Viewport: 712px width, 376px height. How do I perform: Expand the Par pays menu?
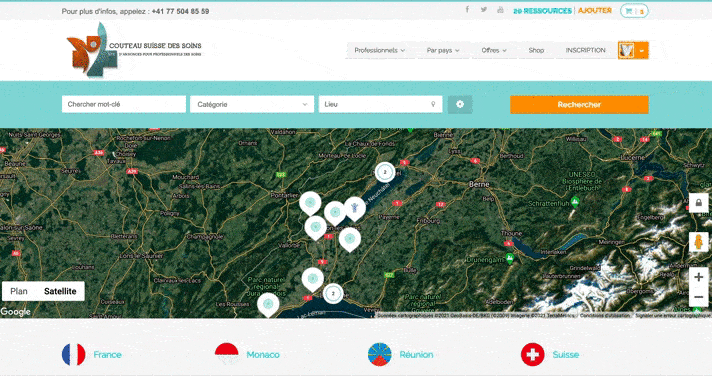click(x=443, y=50)
